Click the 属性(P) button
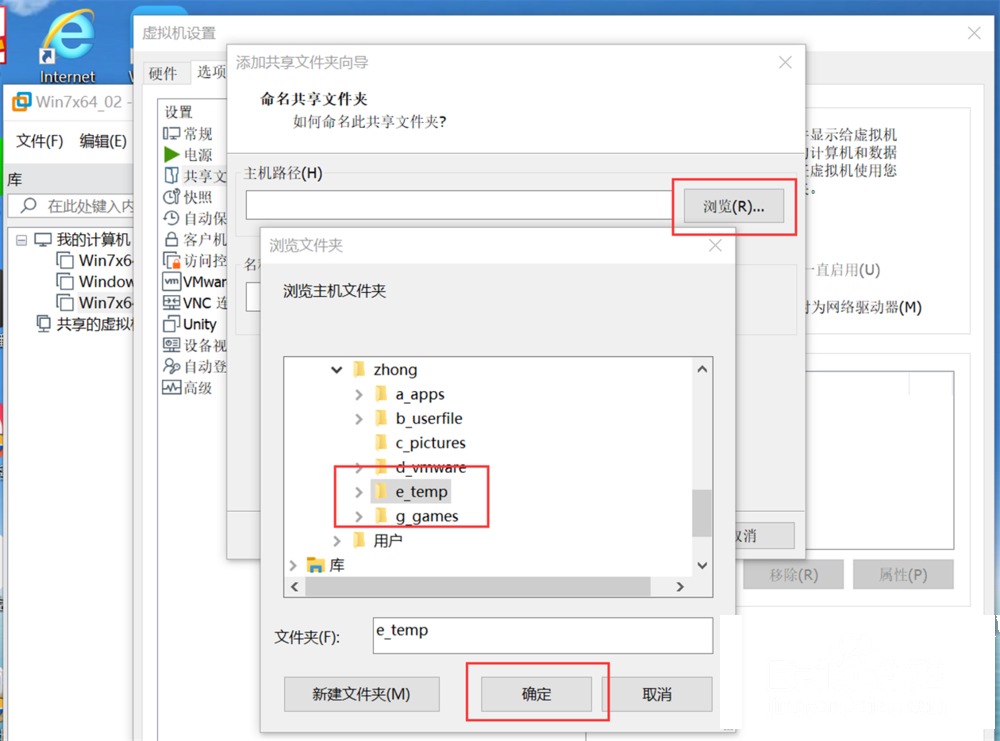Viewport: 1000px width, 741px height. point(903,575)
